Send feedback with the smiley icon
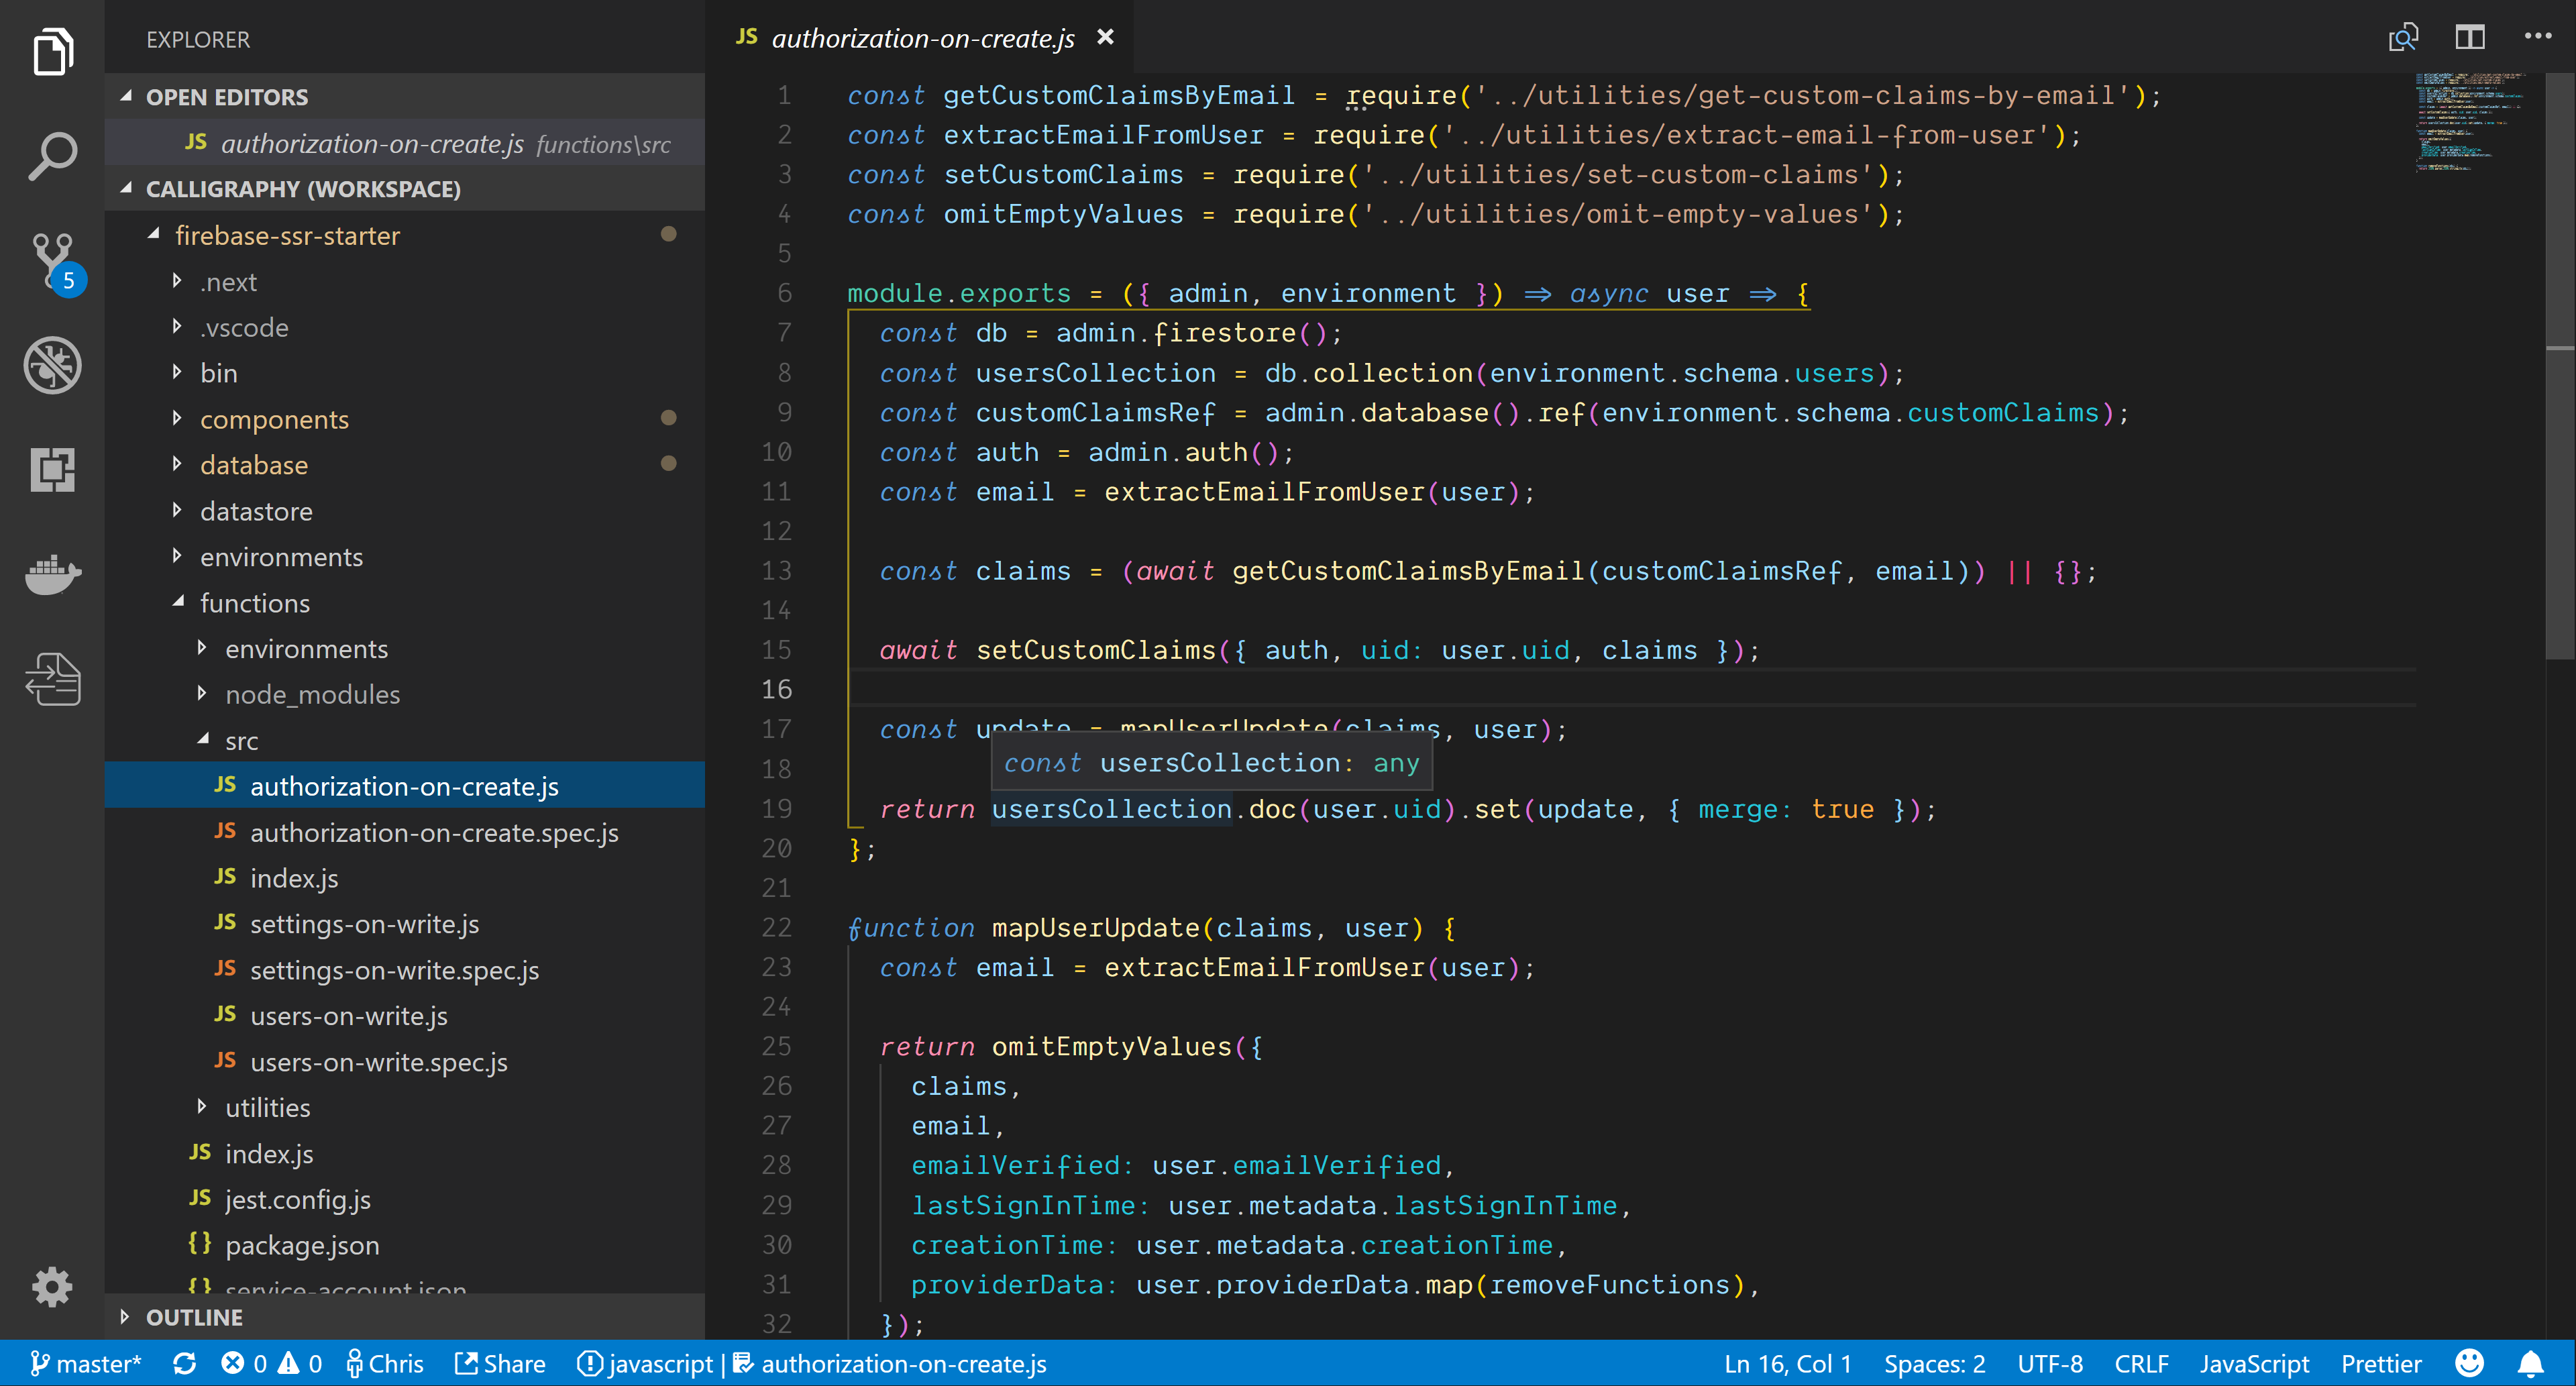The height and width of the screenshot is (1386, 2576). point(2469,1363)
